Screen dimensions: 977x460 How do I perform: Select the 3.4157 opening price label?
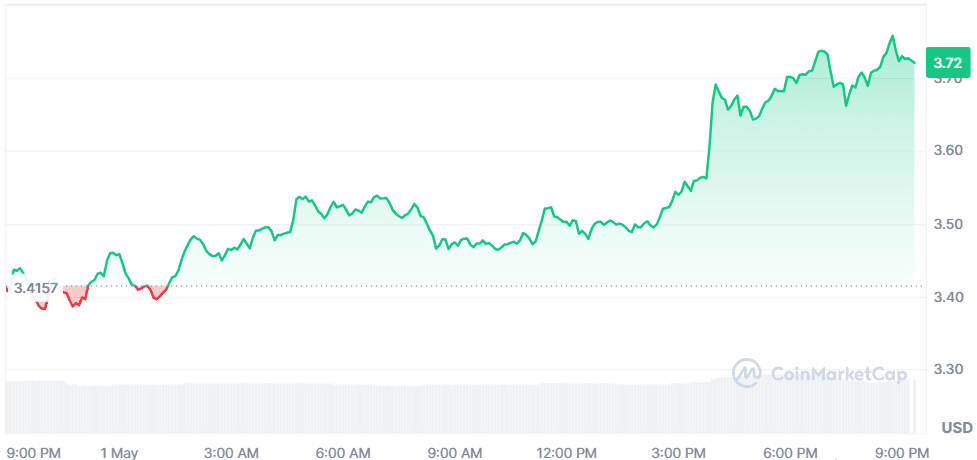[x=35, y=289]
